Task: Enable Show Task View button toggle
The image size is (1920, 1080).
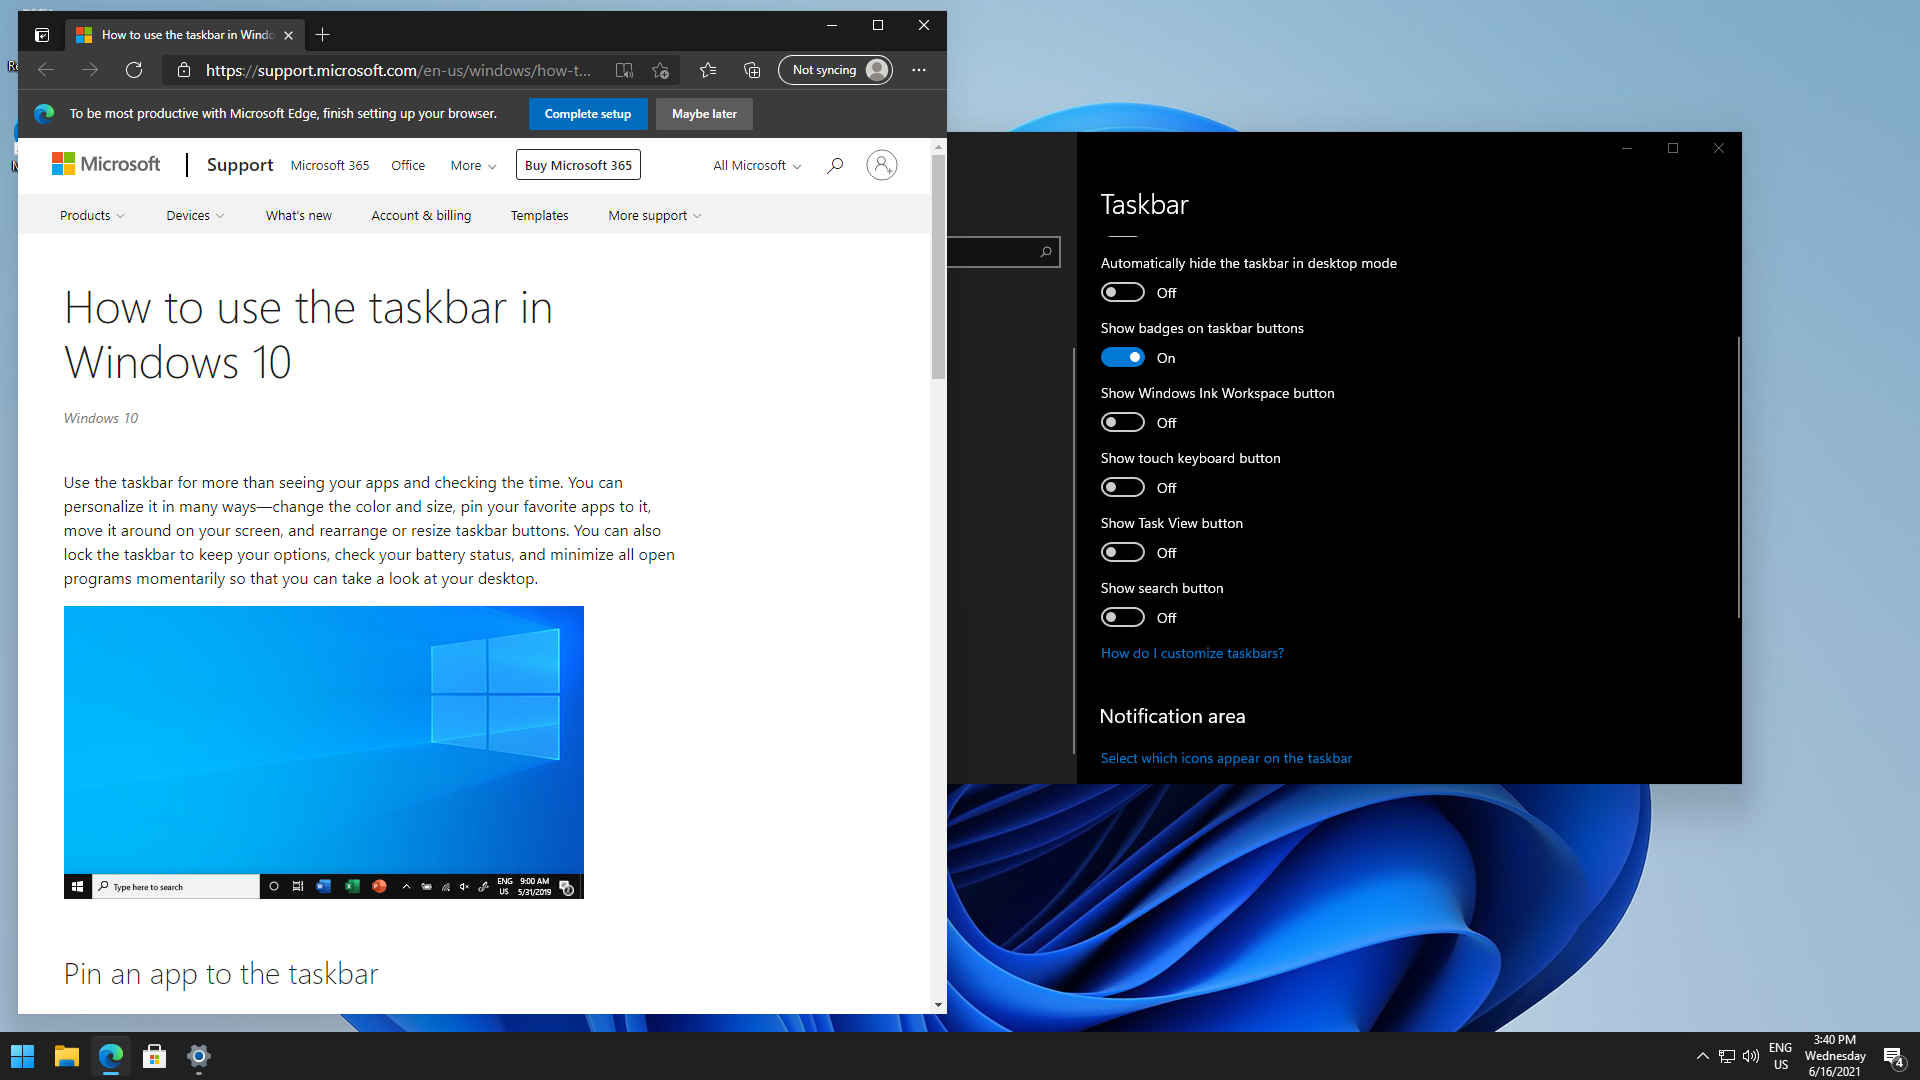Action: [1122, 553]
